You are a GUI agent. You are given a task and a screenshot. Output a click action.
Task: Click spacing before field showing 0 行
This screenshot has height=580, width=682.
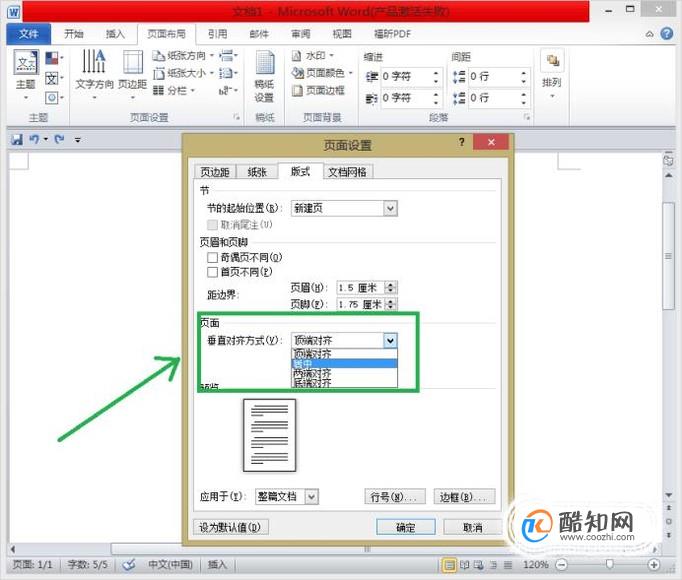[x=493, y=77]
